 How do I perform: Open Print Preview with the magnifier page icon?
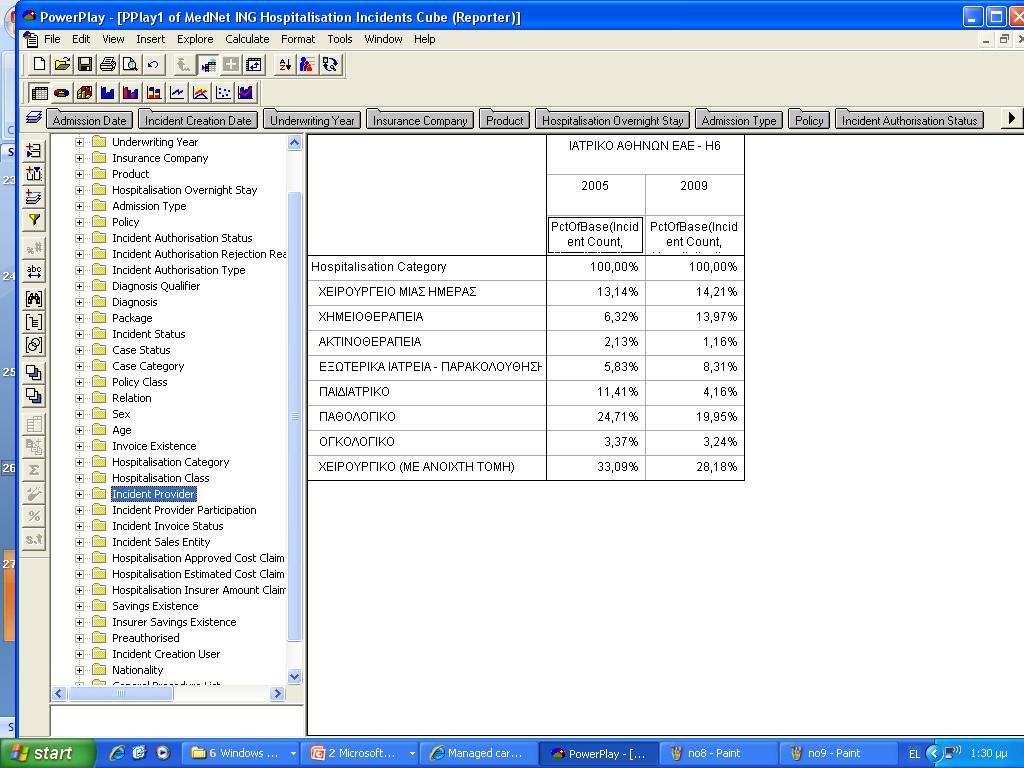[x=130, y=64]
